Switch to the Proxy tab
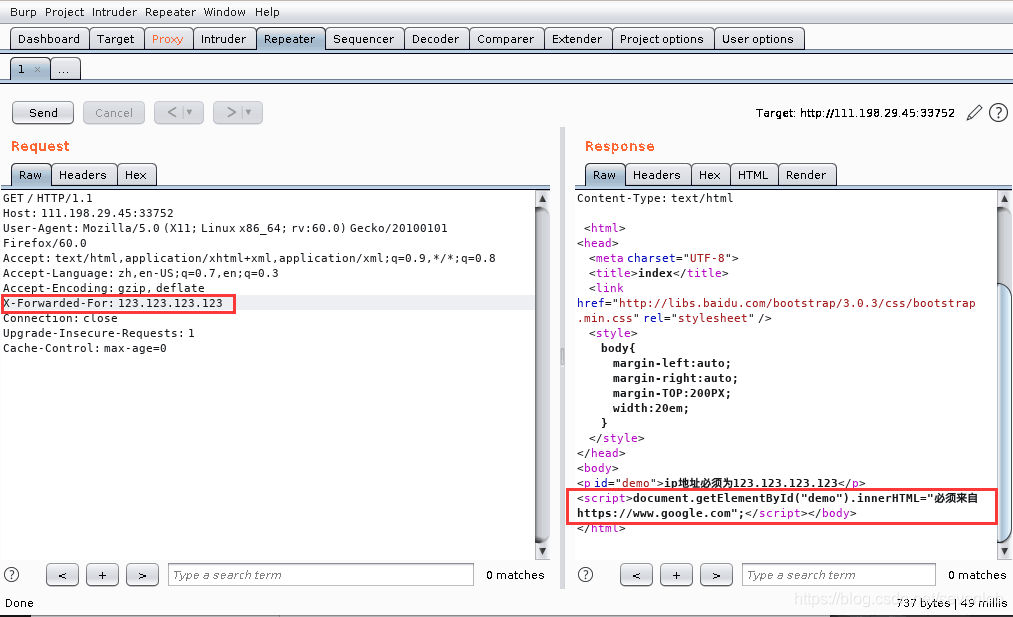 point(168,39)
